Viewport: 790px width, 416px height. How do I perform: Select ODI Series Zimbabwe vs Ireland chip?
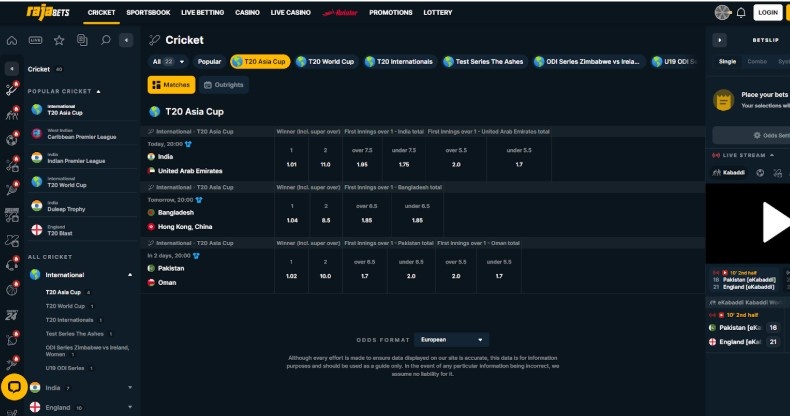[587, 61]
